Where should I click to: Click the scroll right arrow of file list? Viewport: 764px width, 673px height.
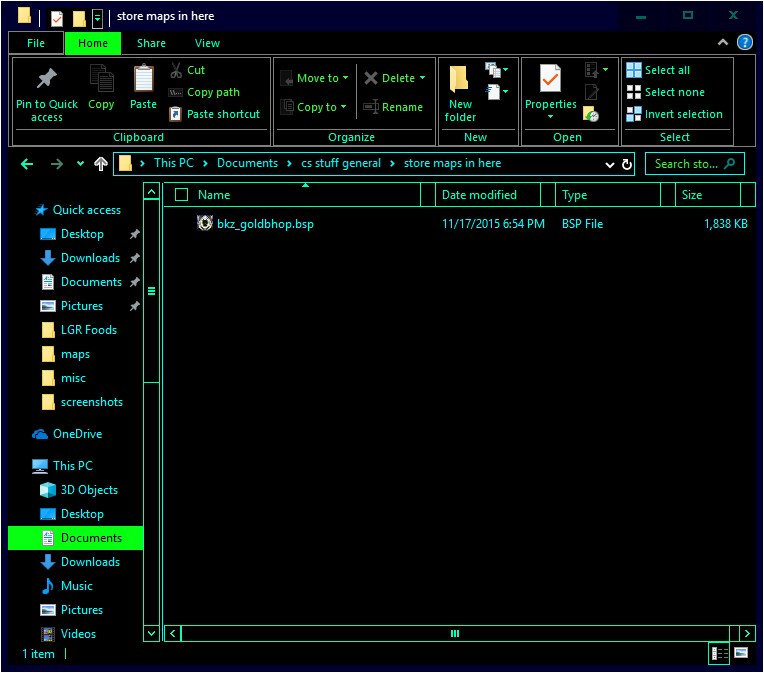747,634
